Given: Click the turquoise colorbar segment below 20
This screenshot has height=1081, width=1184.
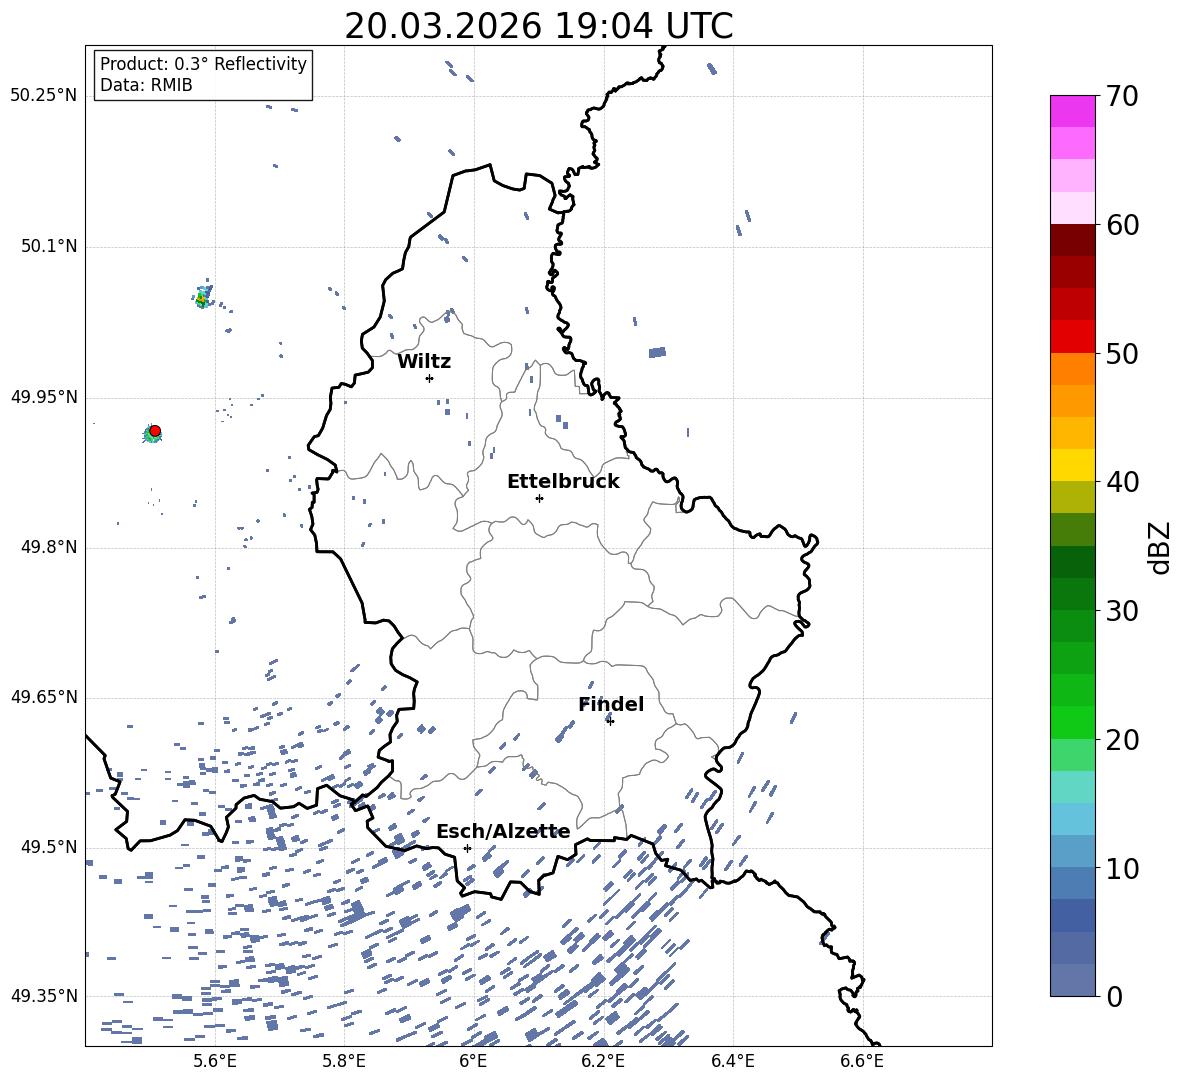Looking at the screenshot, I should pos(1072,787).
